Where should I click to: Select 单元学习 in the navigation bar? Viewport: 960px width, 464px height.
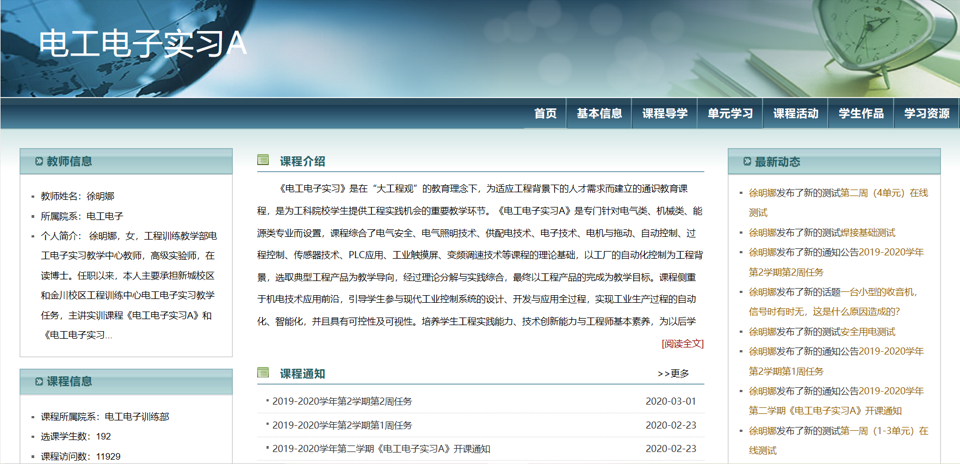click(730, 114)
